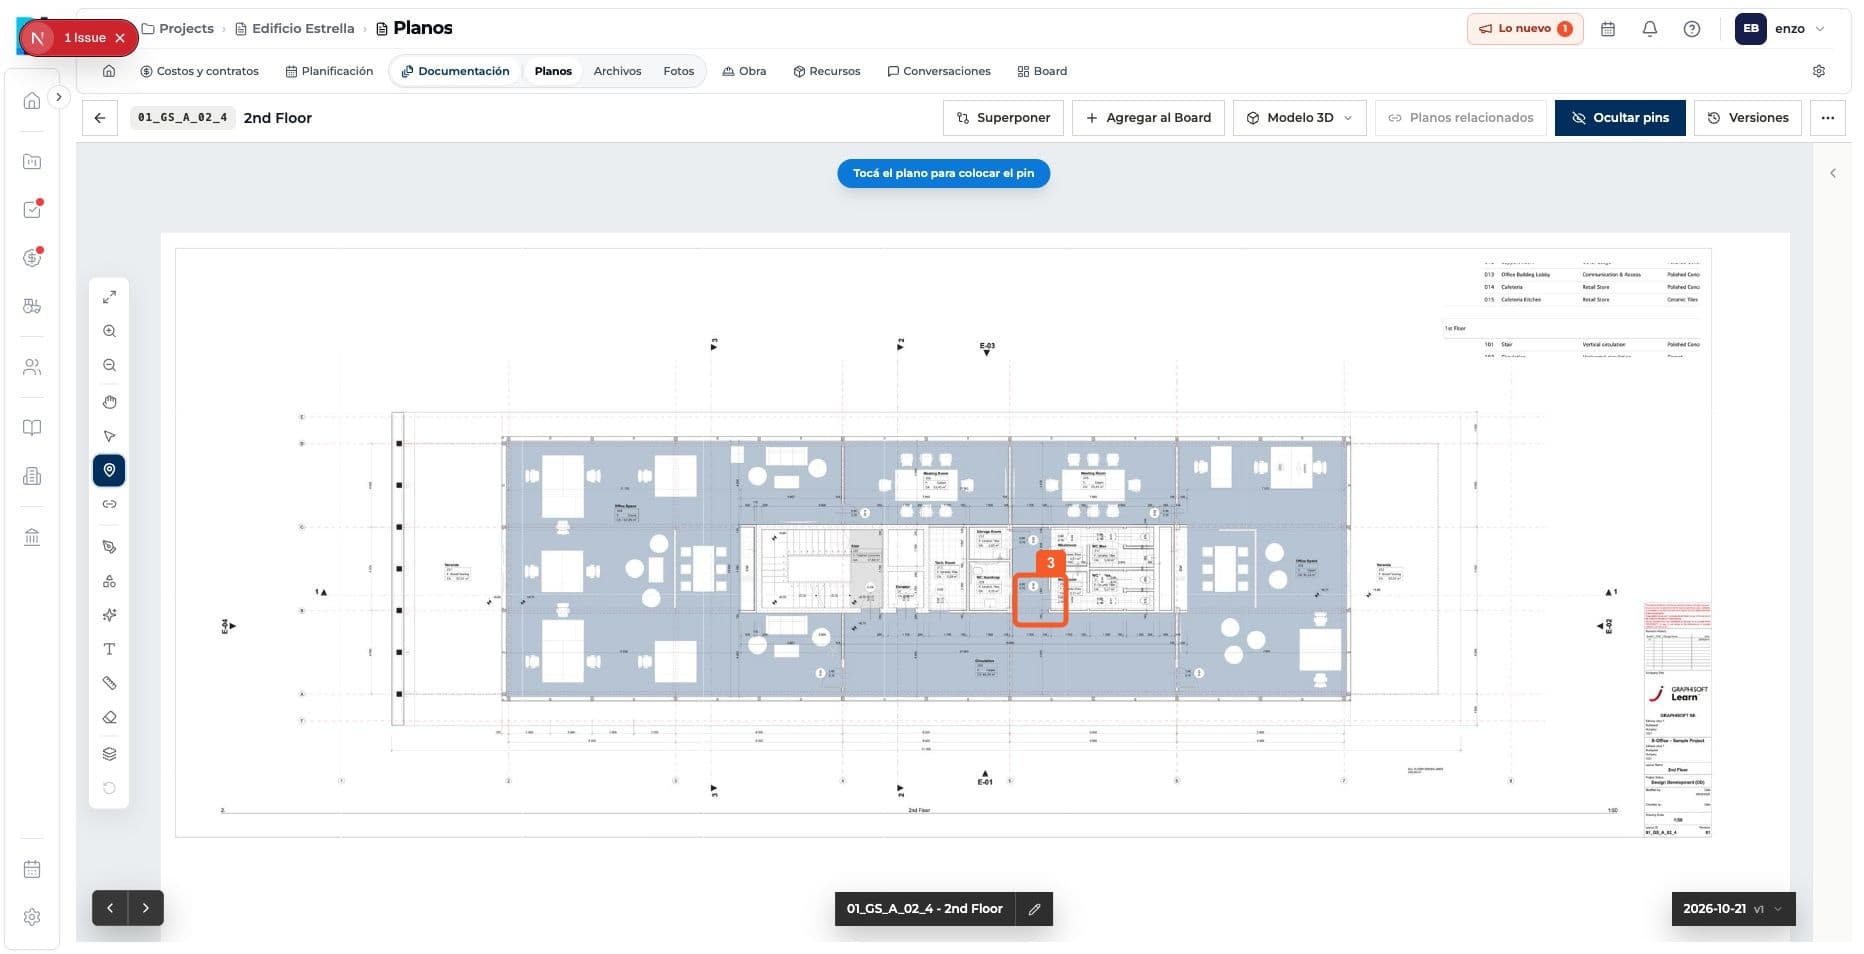The width and height of the screenshot is (1864, 954).
Task: Select the arrow pointer tool
Action: [109, 436]
